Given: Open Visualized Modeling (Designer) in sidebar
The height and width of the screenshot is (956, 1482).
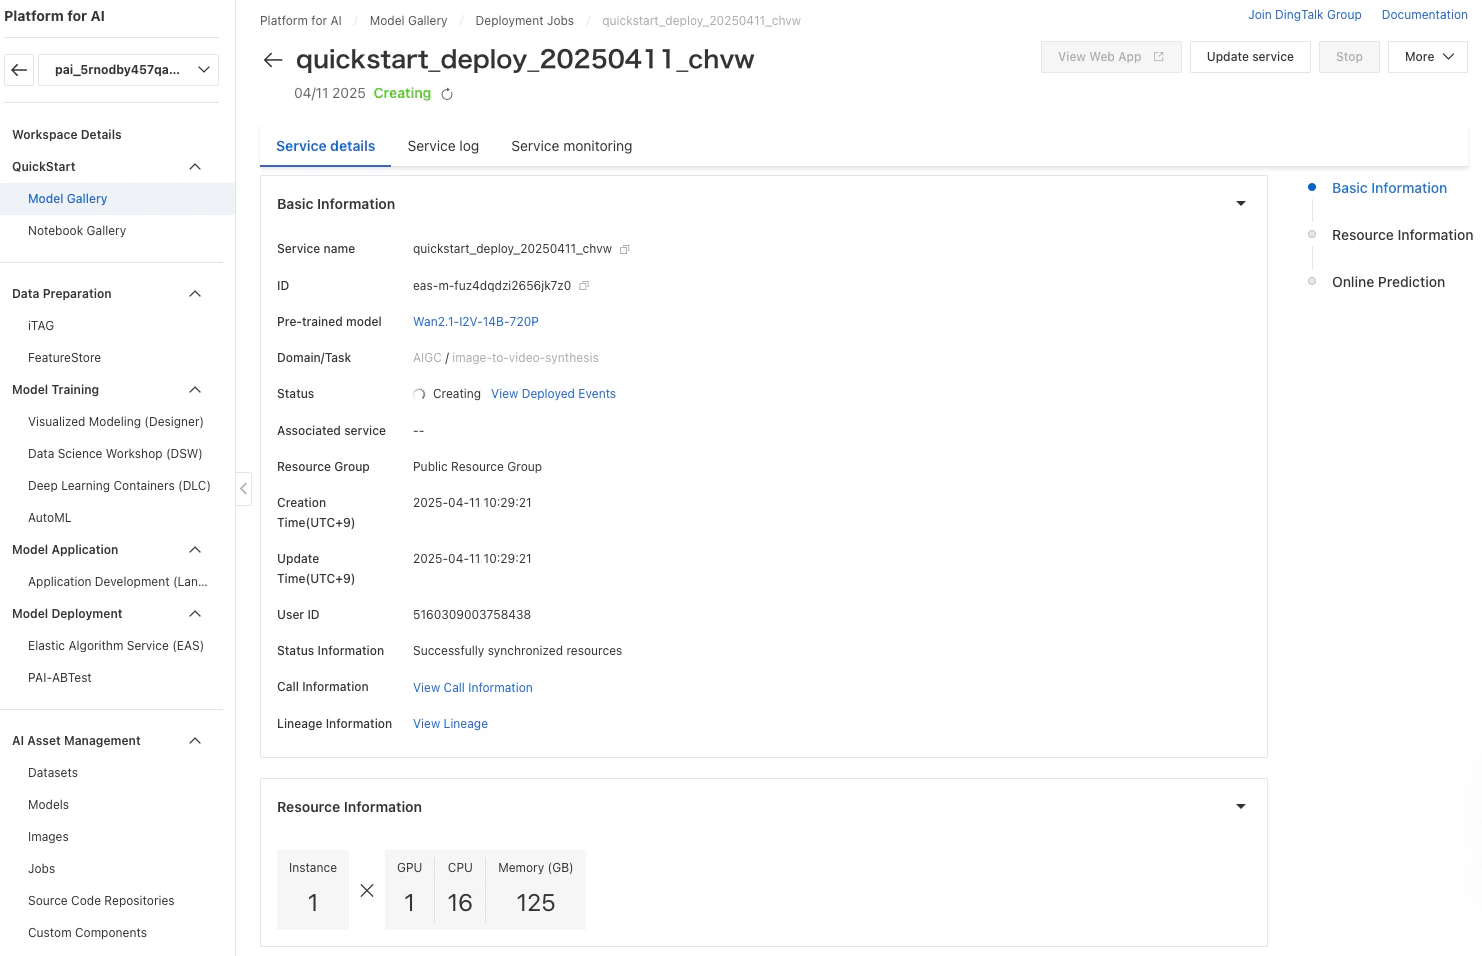Looking at the screenshot, I should (117, 422).
